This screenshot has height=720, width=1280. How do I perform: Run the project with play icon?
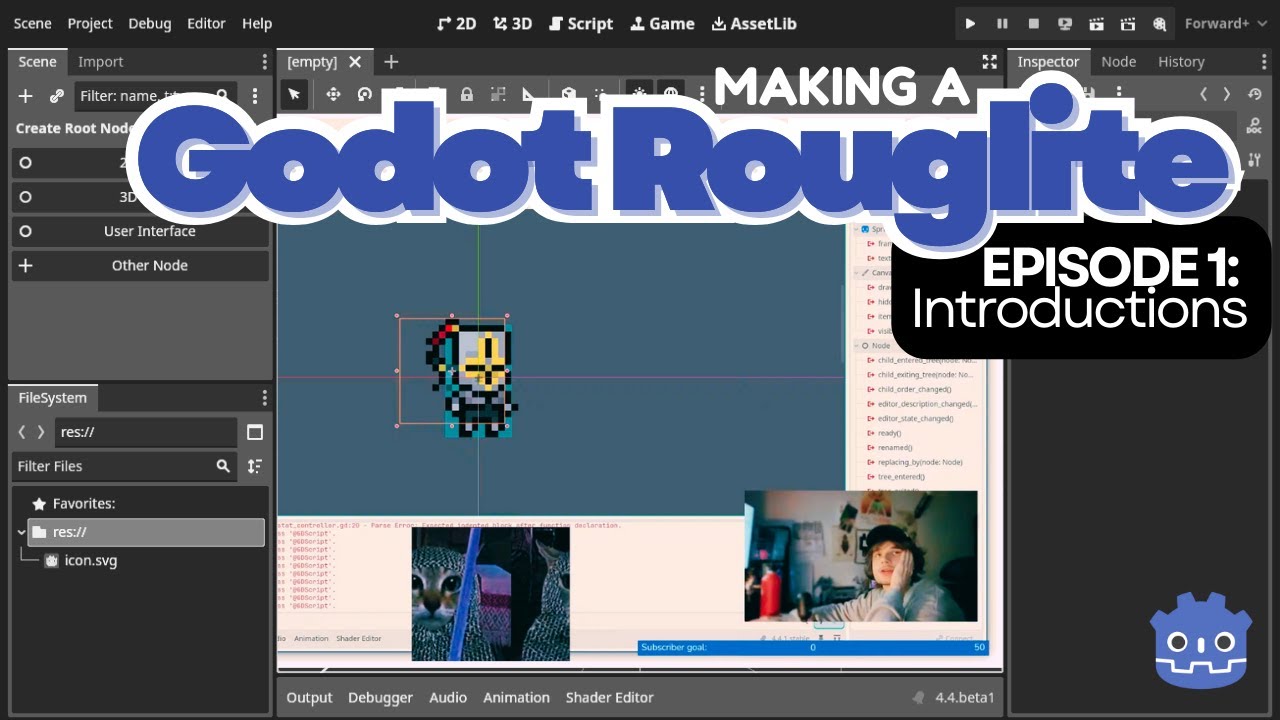(x=970, y=23)
